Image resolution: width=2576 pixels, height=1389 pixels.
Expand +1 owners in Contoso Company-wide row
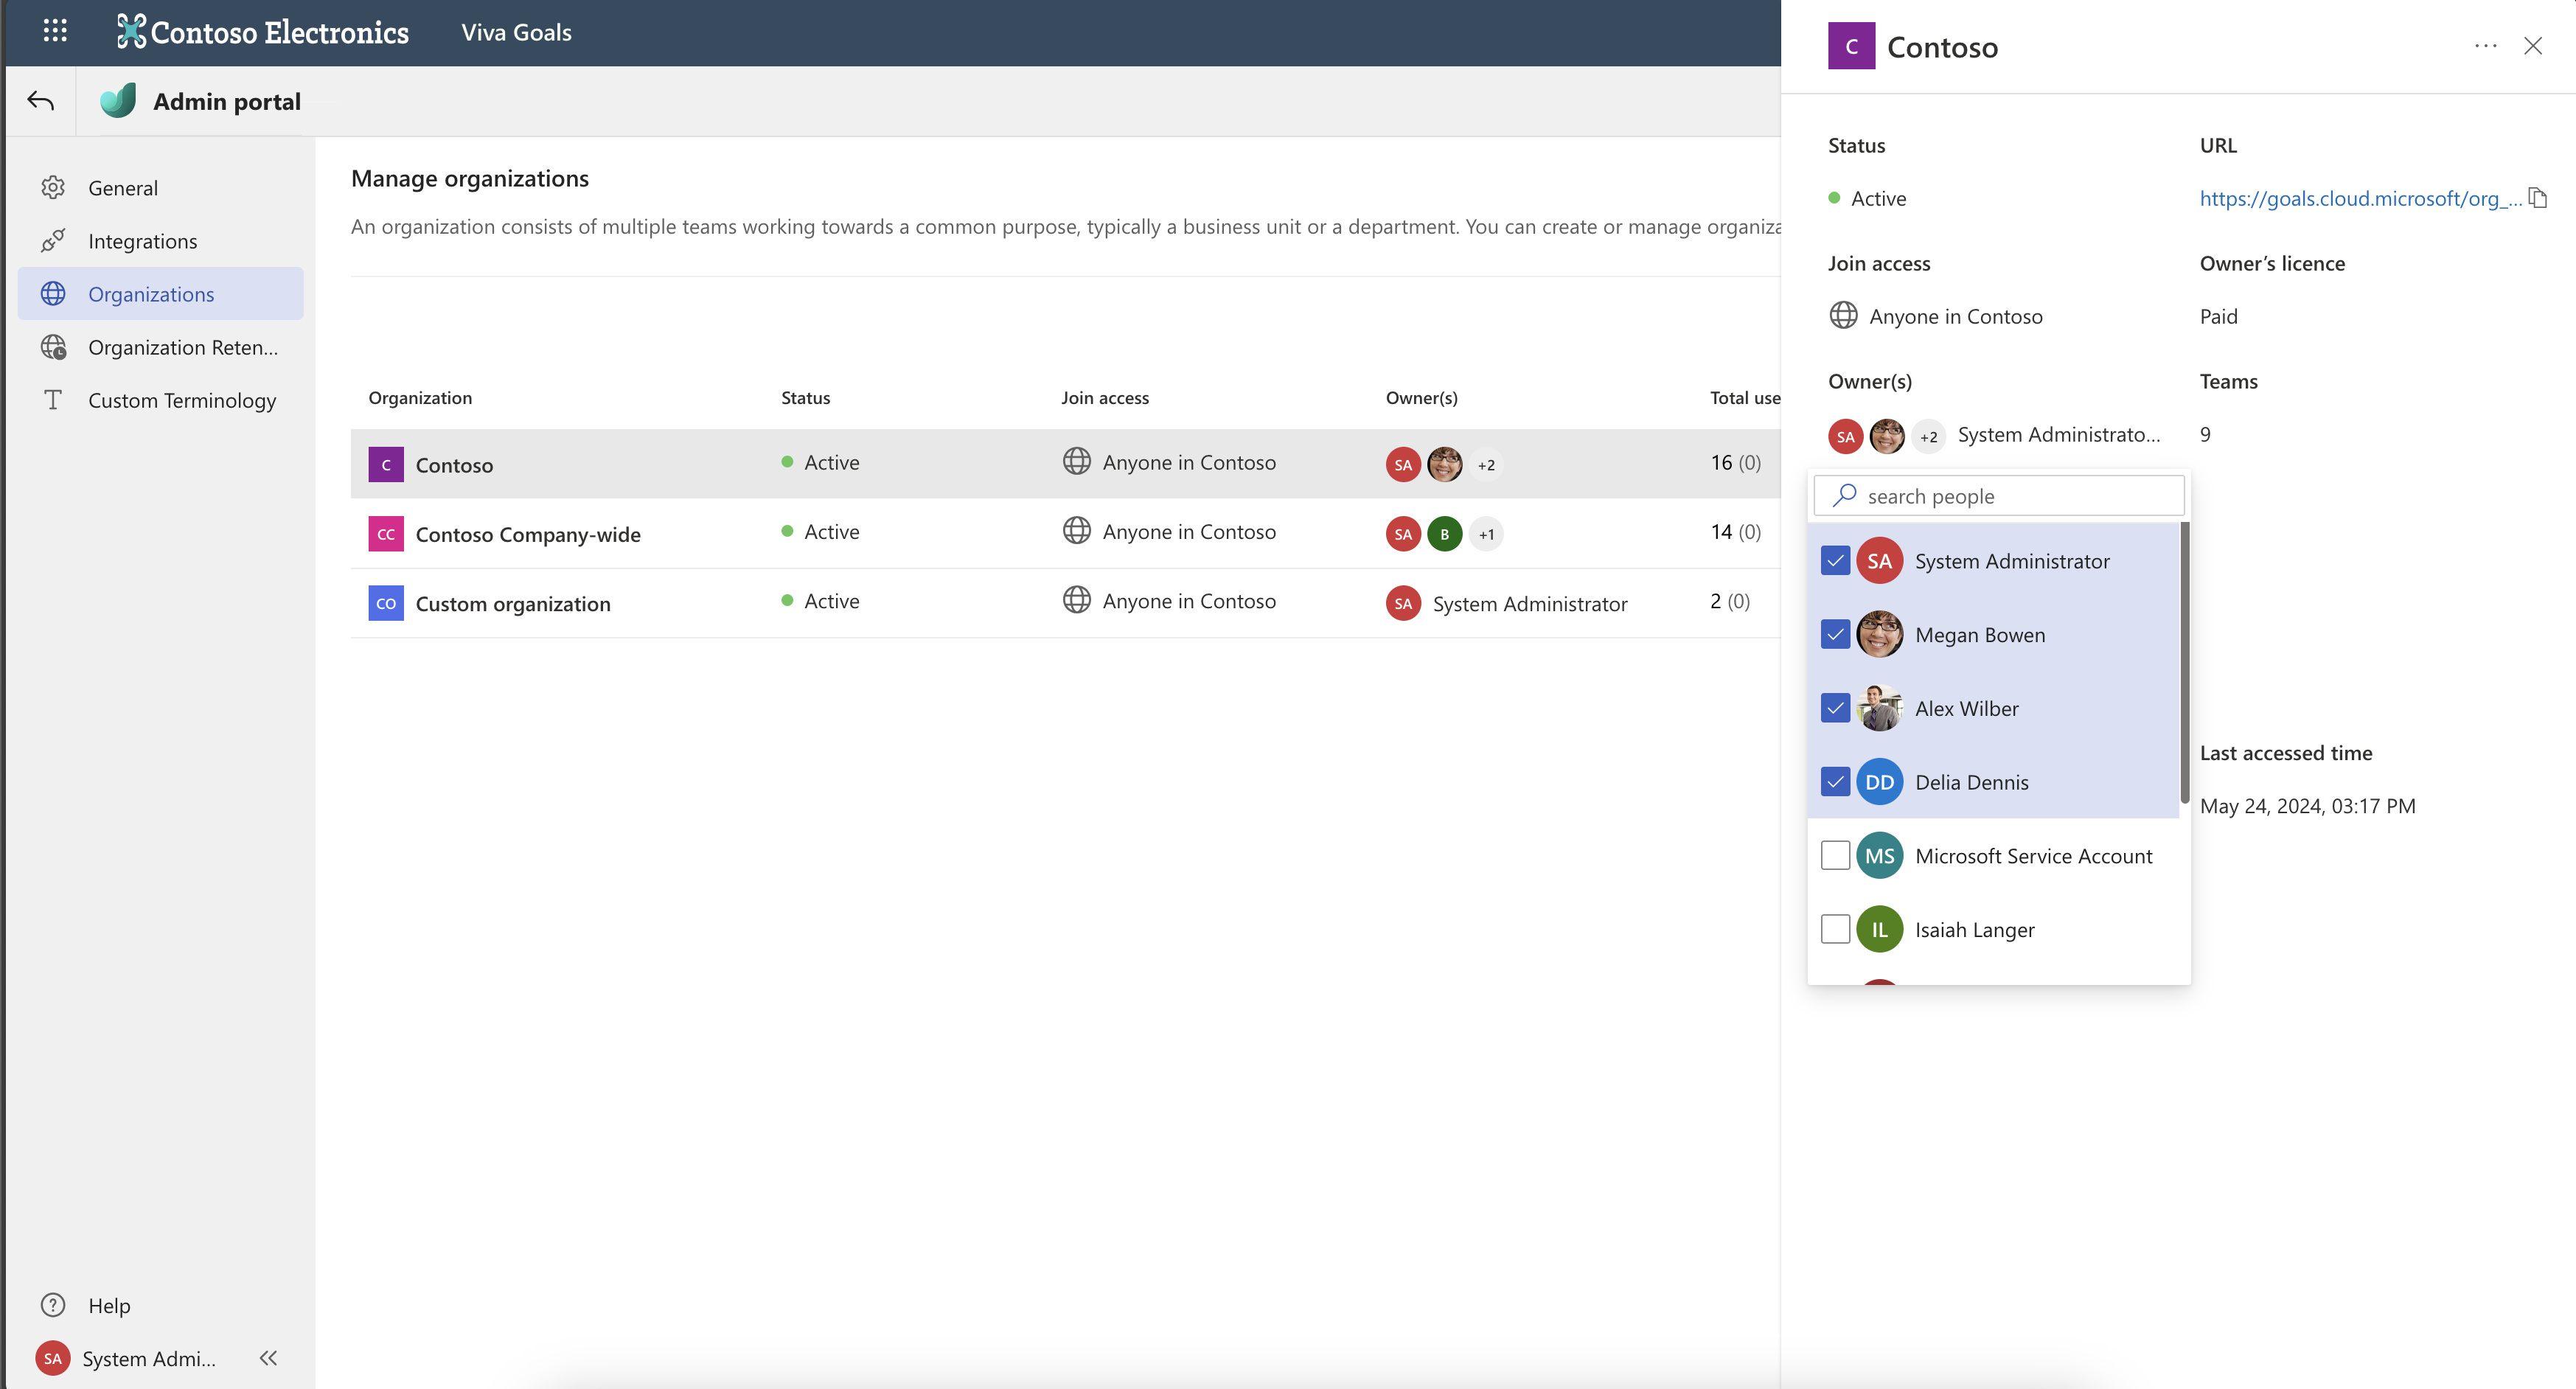point(1486,534)
